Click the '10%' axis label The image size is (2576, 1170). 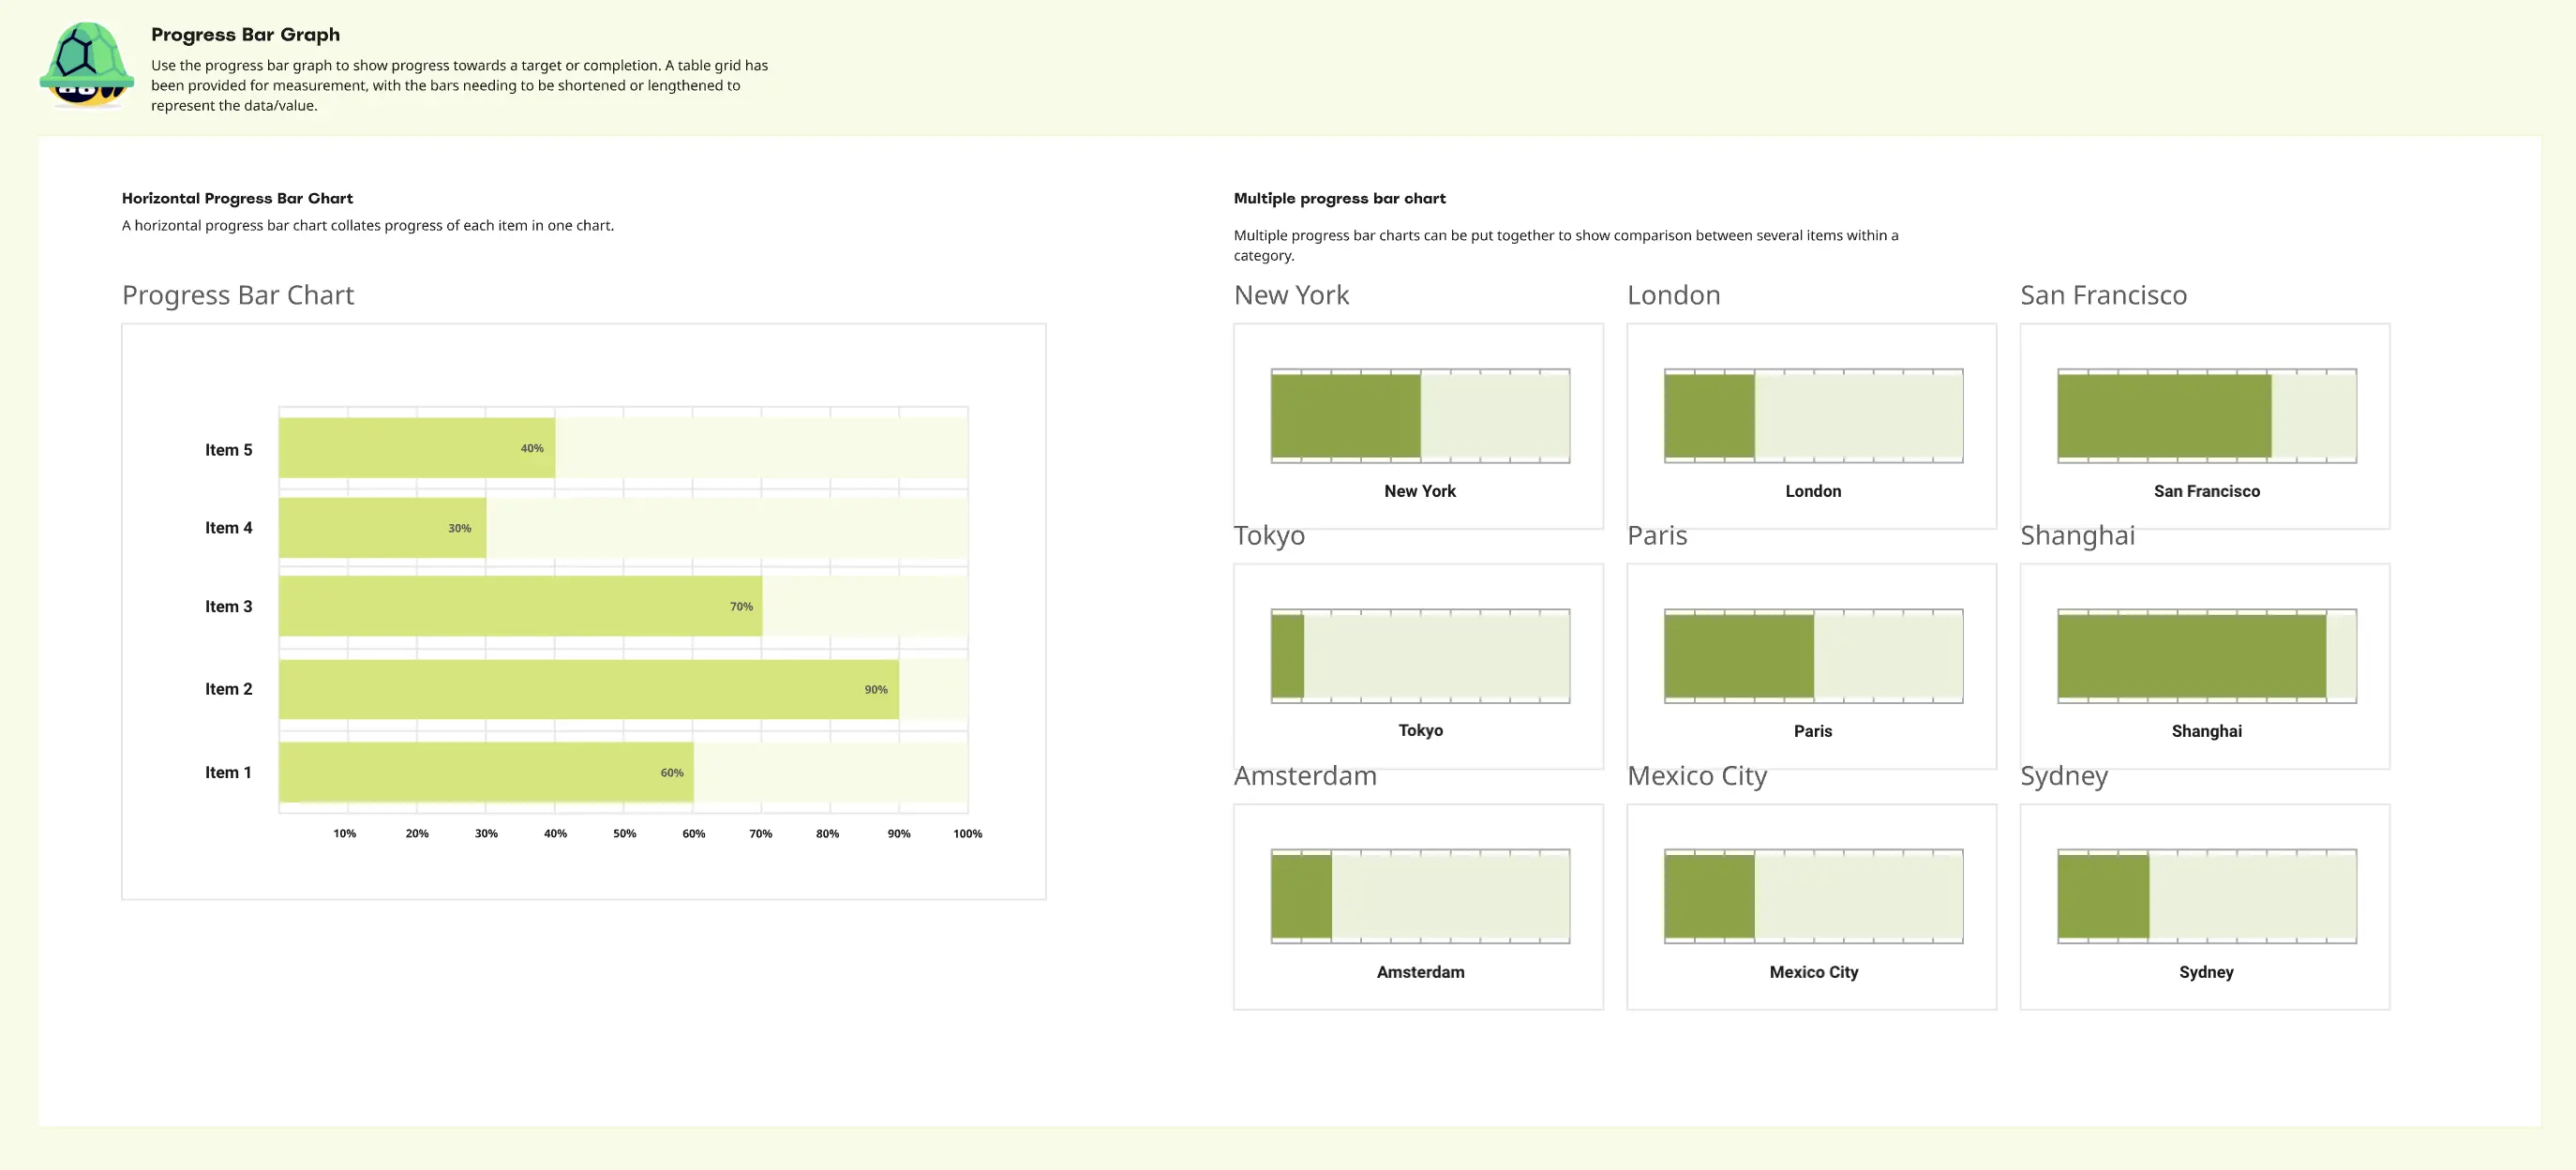(344, 833)
